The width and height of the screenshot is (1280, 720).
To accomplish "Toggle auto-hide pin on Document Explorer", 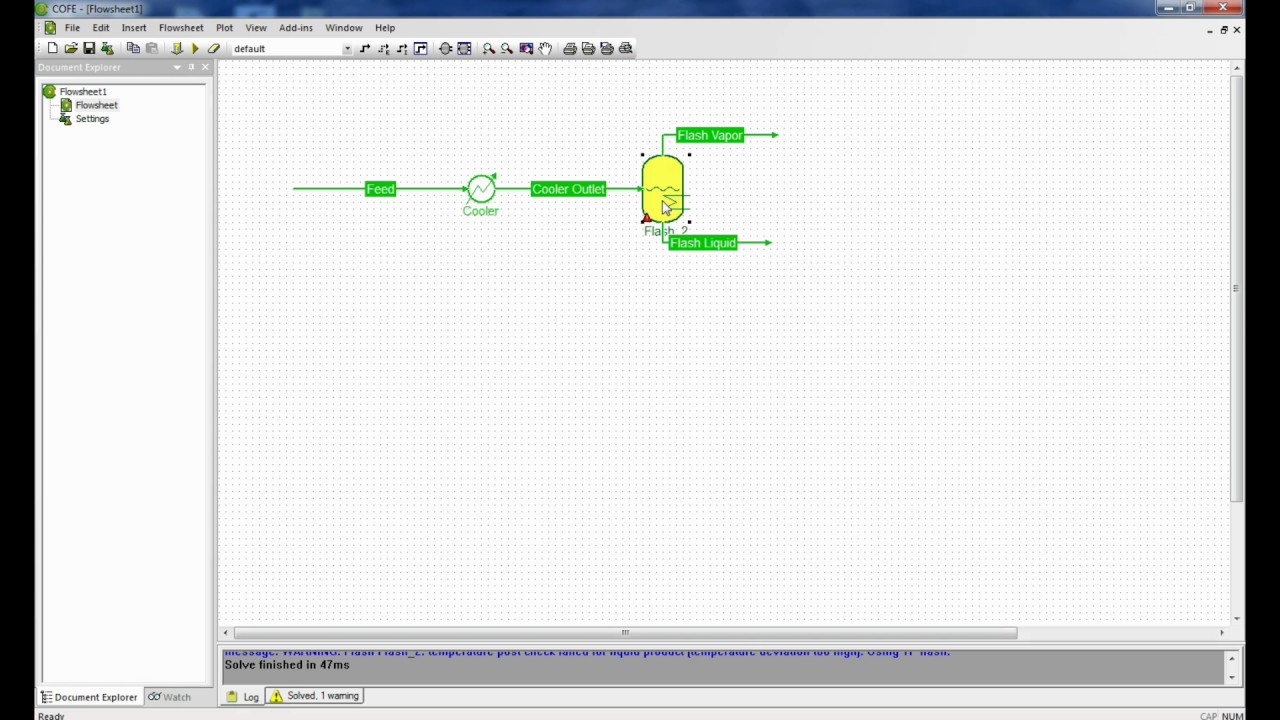I will [191, 68].
